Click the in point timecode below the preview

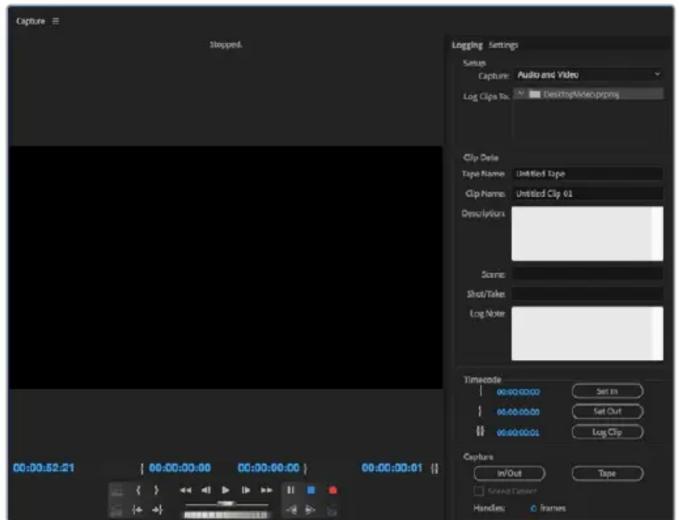[x=180, y=468]
